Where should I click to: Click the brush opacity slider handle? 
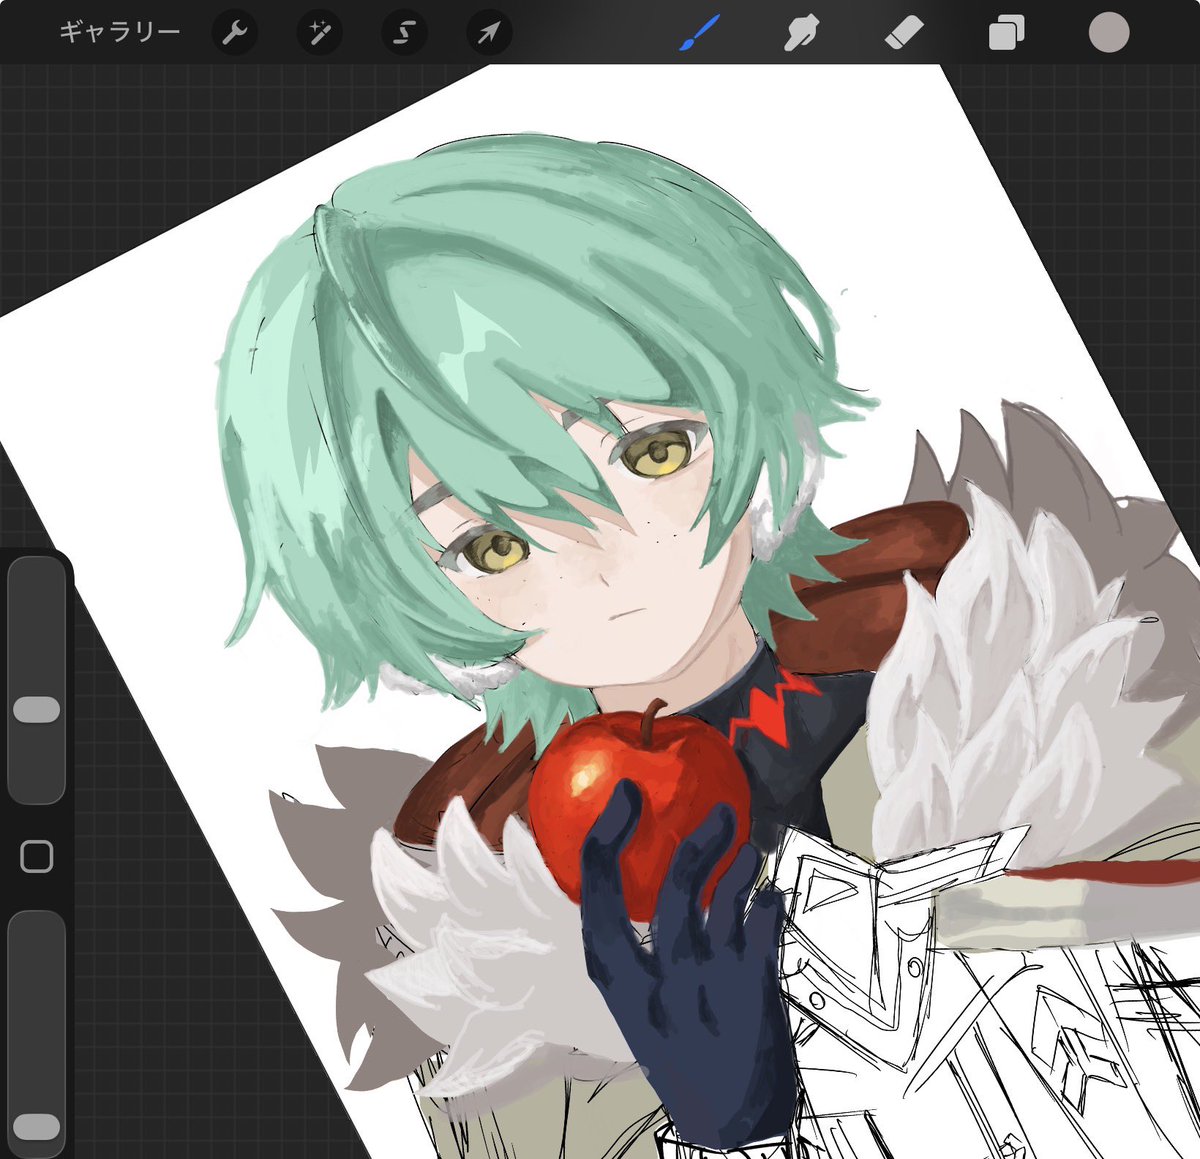click(37, 1127)
